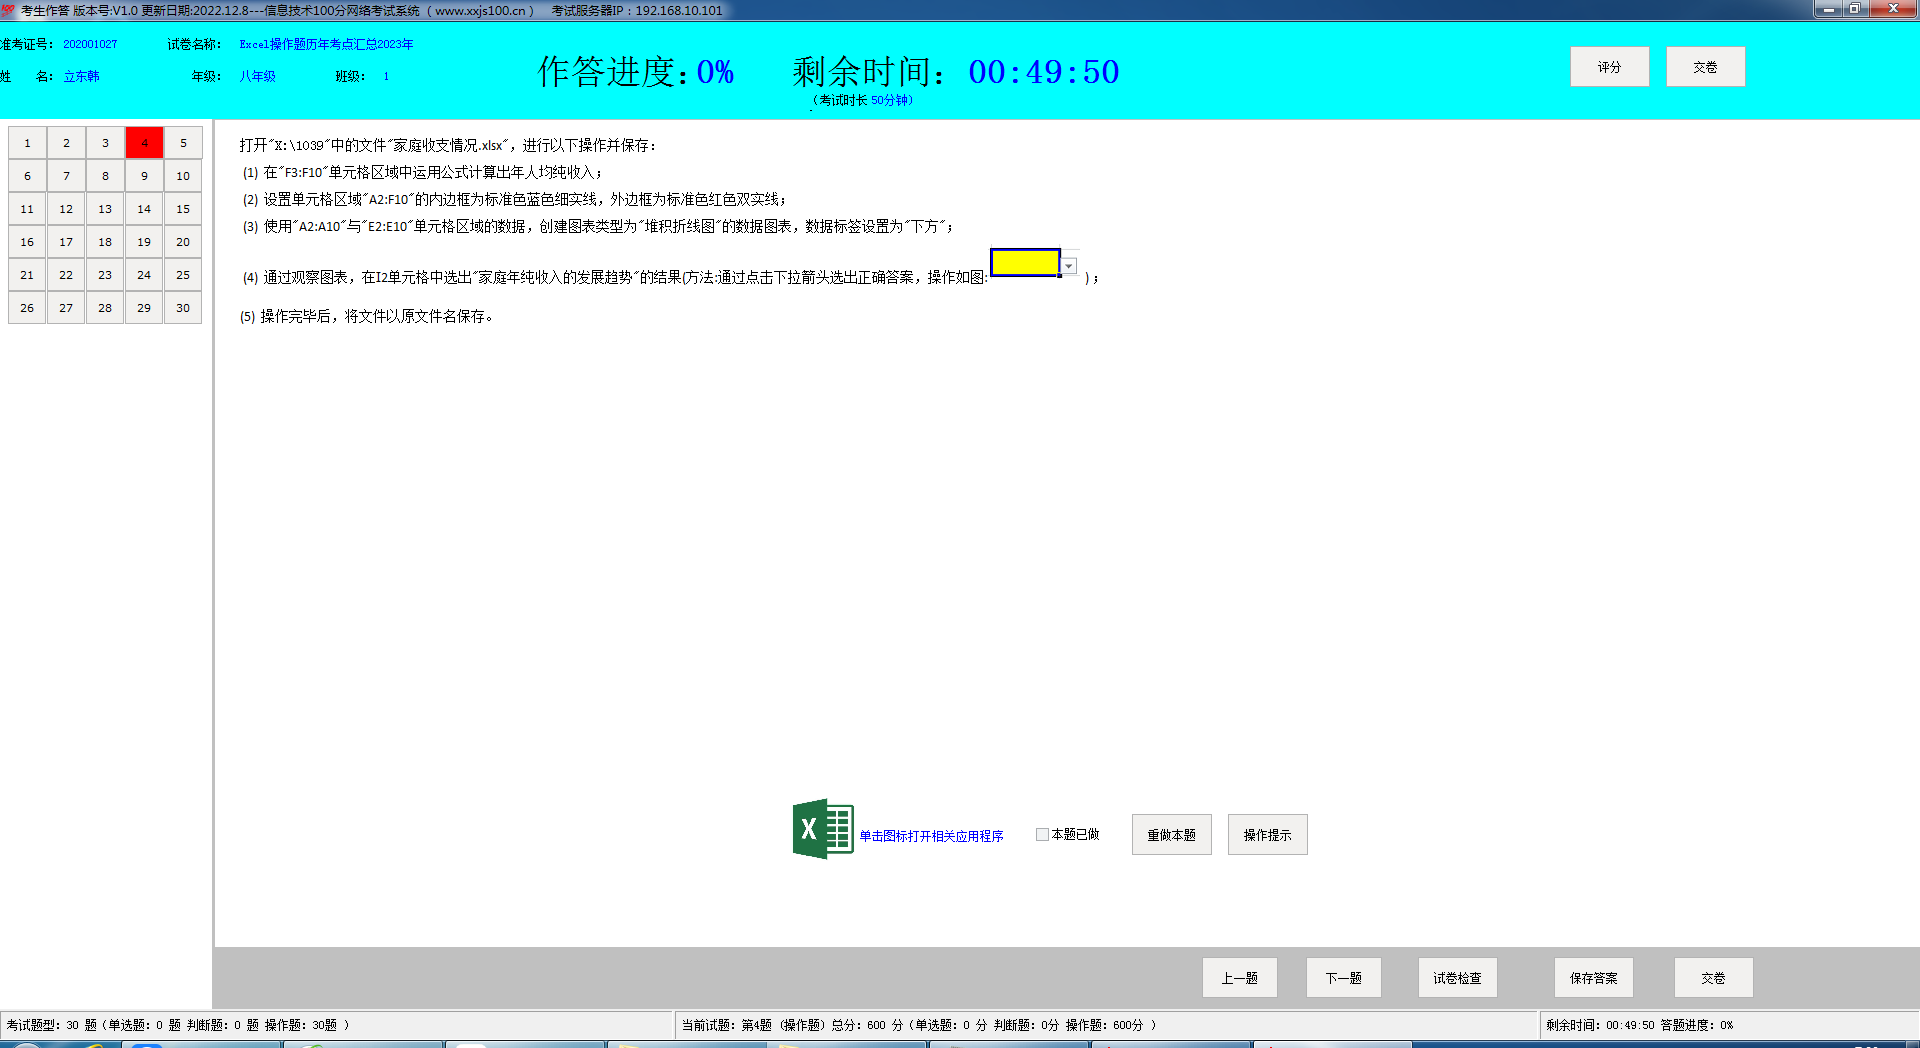Click the 评分 button at top
Screen dimensions: 1920x1048
click(x=1609, y=67)
